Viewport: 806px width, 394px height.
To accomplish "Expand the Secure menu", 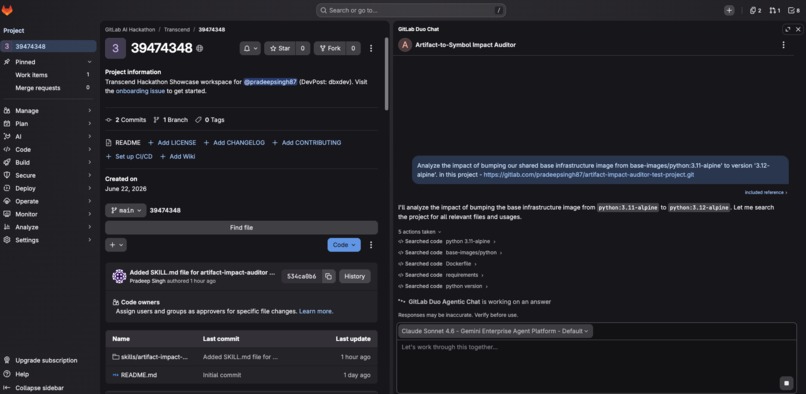I will (47, 175).
